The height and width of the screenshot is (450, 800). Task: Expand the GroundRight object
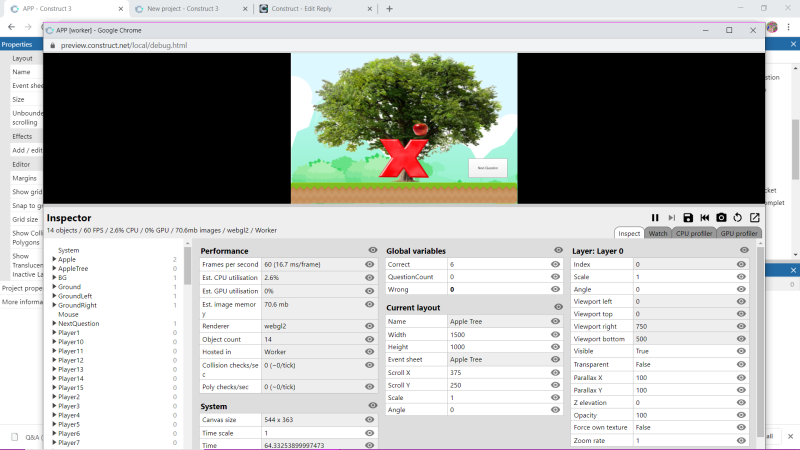point(54,305)
